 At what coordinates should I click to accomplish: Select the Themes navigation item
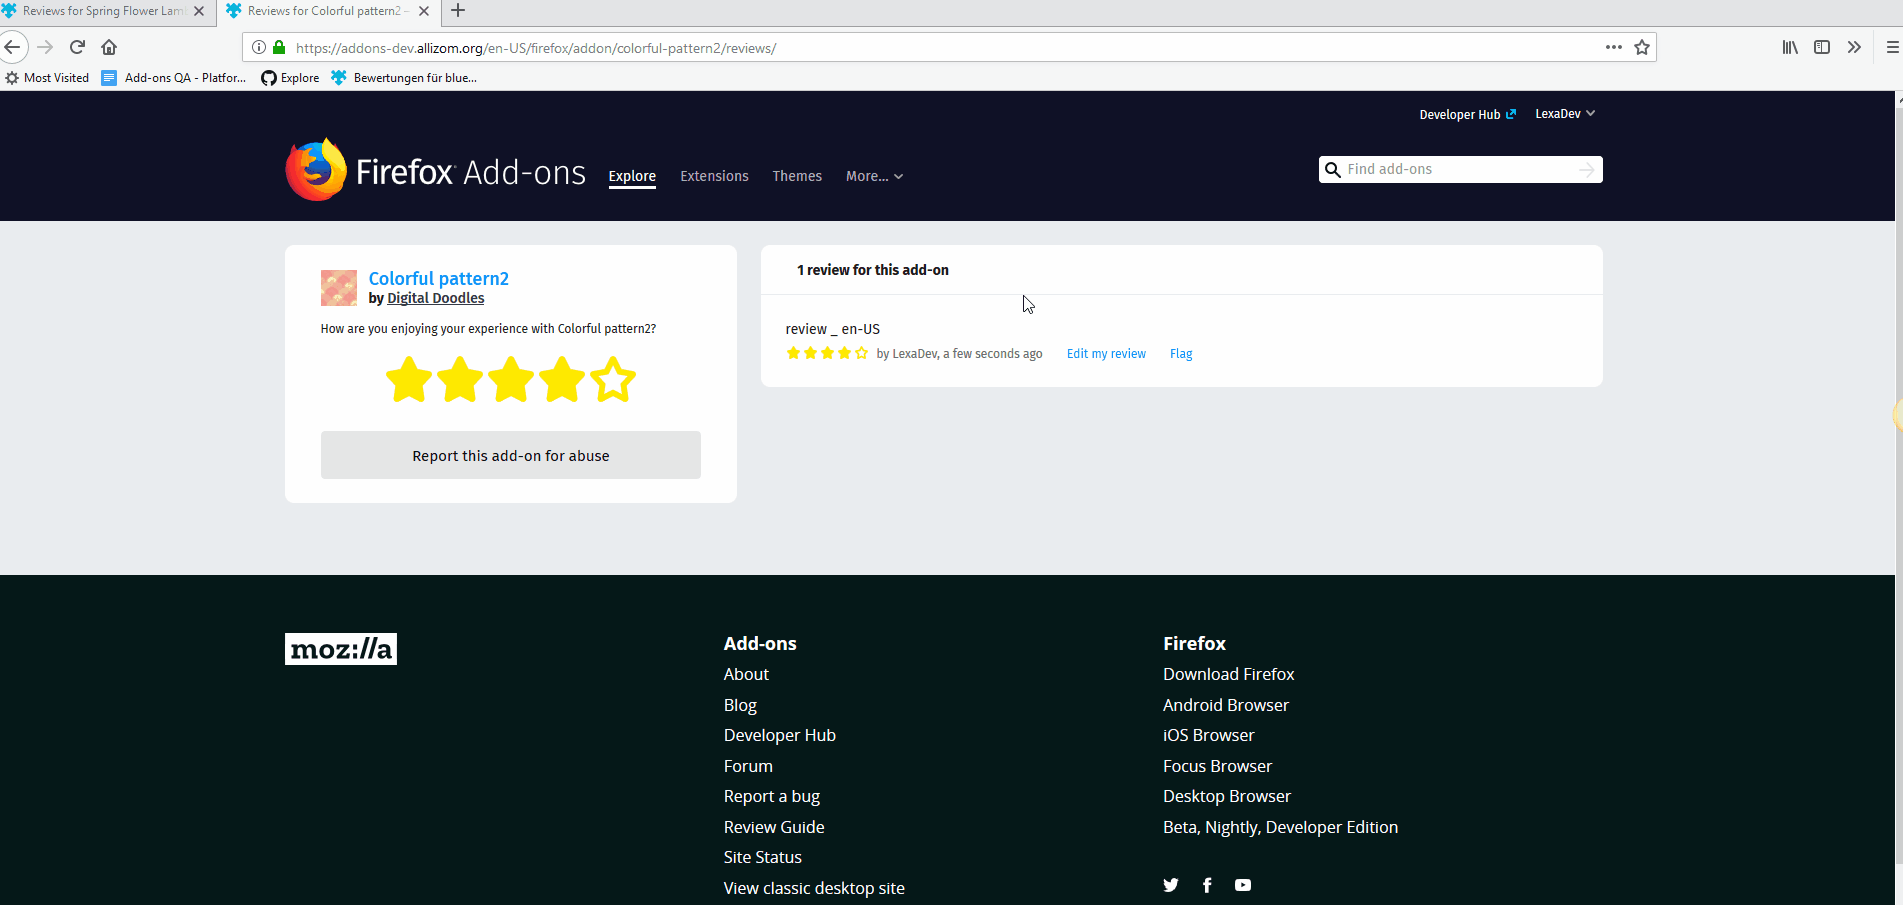pyautogui.click(x=796, y=176)
